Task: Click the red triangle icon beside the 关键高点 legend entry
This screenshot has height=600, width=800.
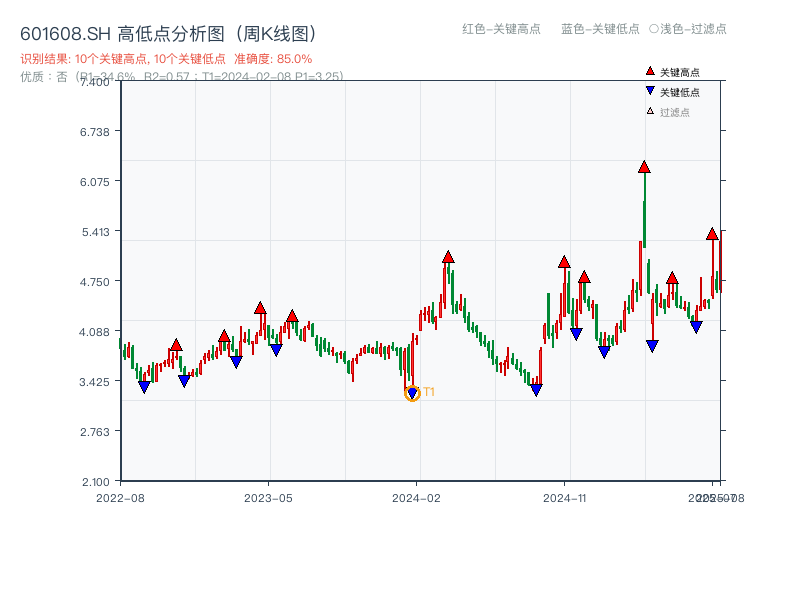Action: [650, 71]
